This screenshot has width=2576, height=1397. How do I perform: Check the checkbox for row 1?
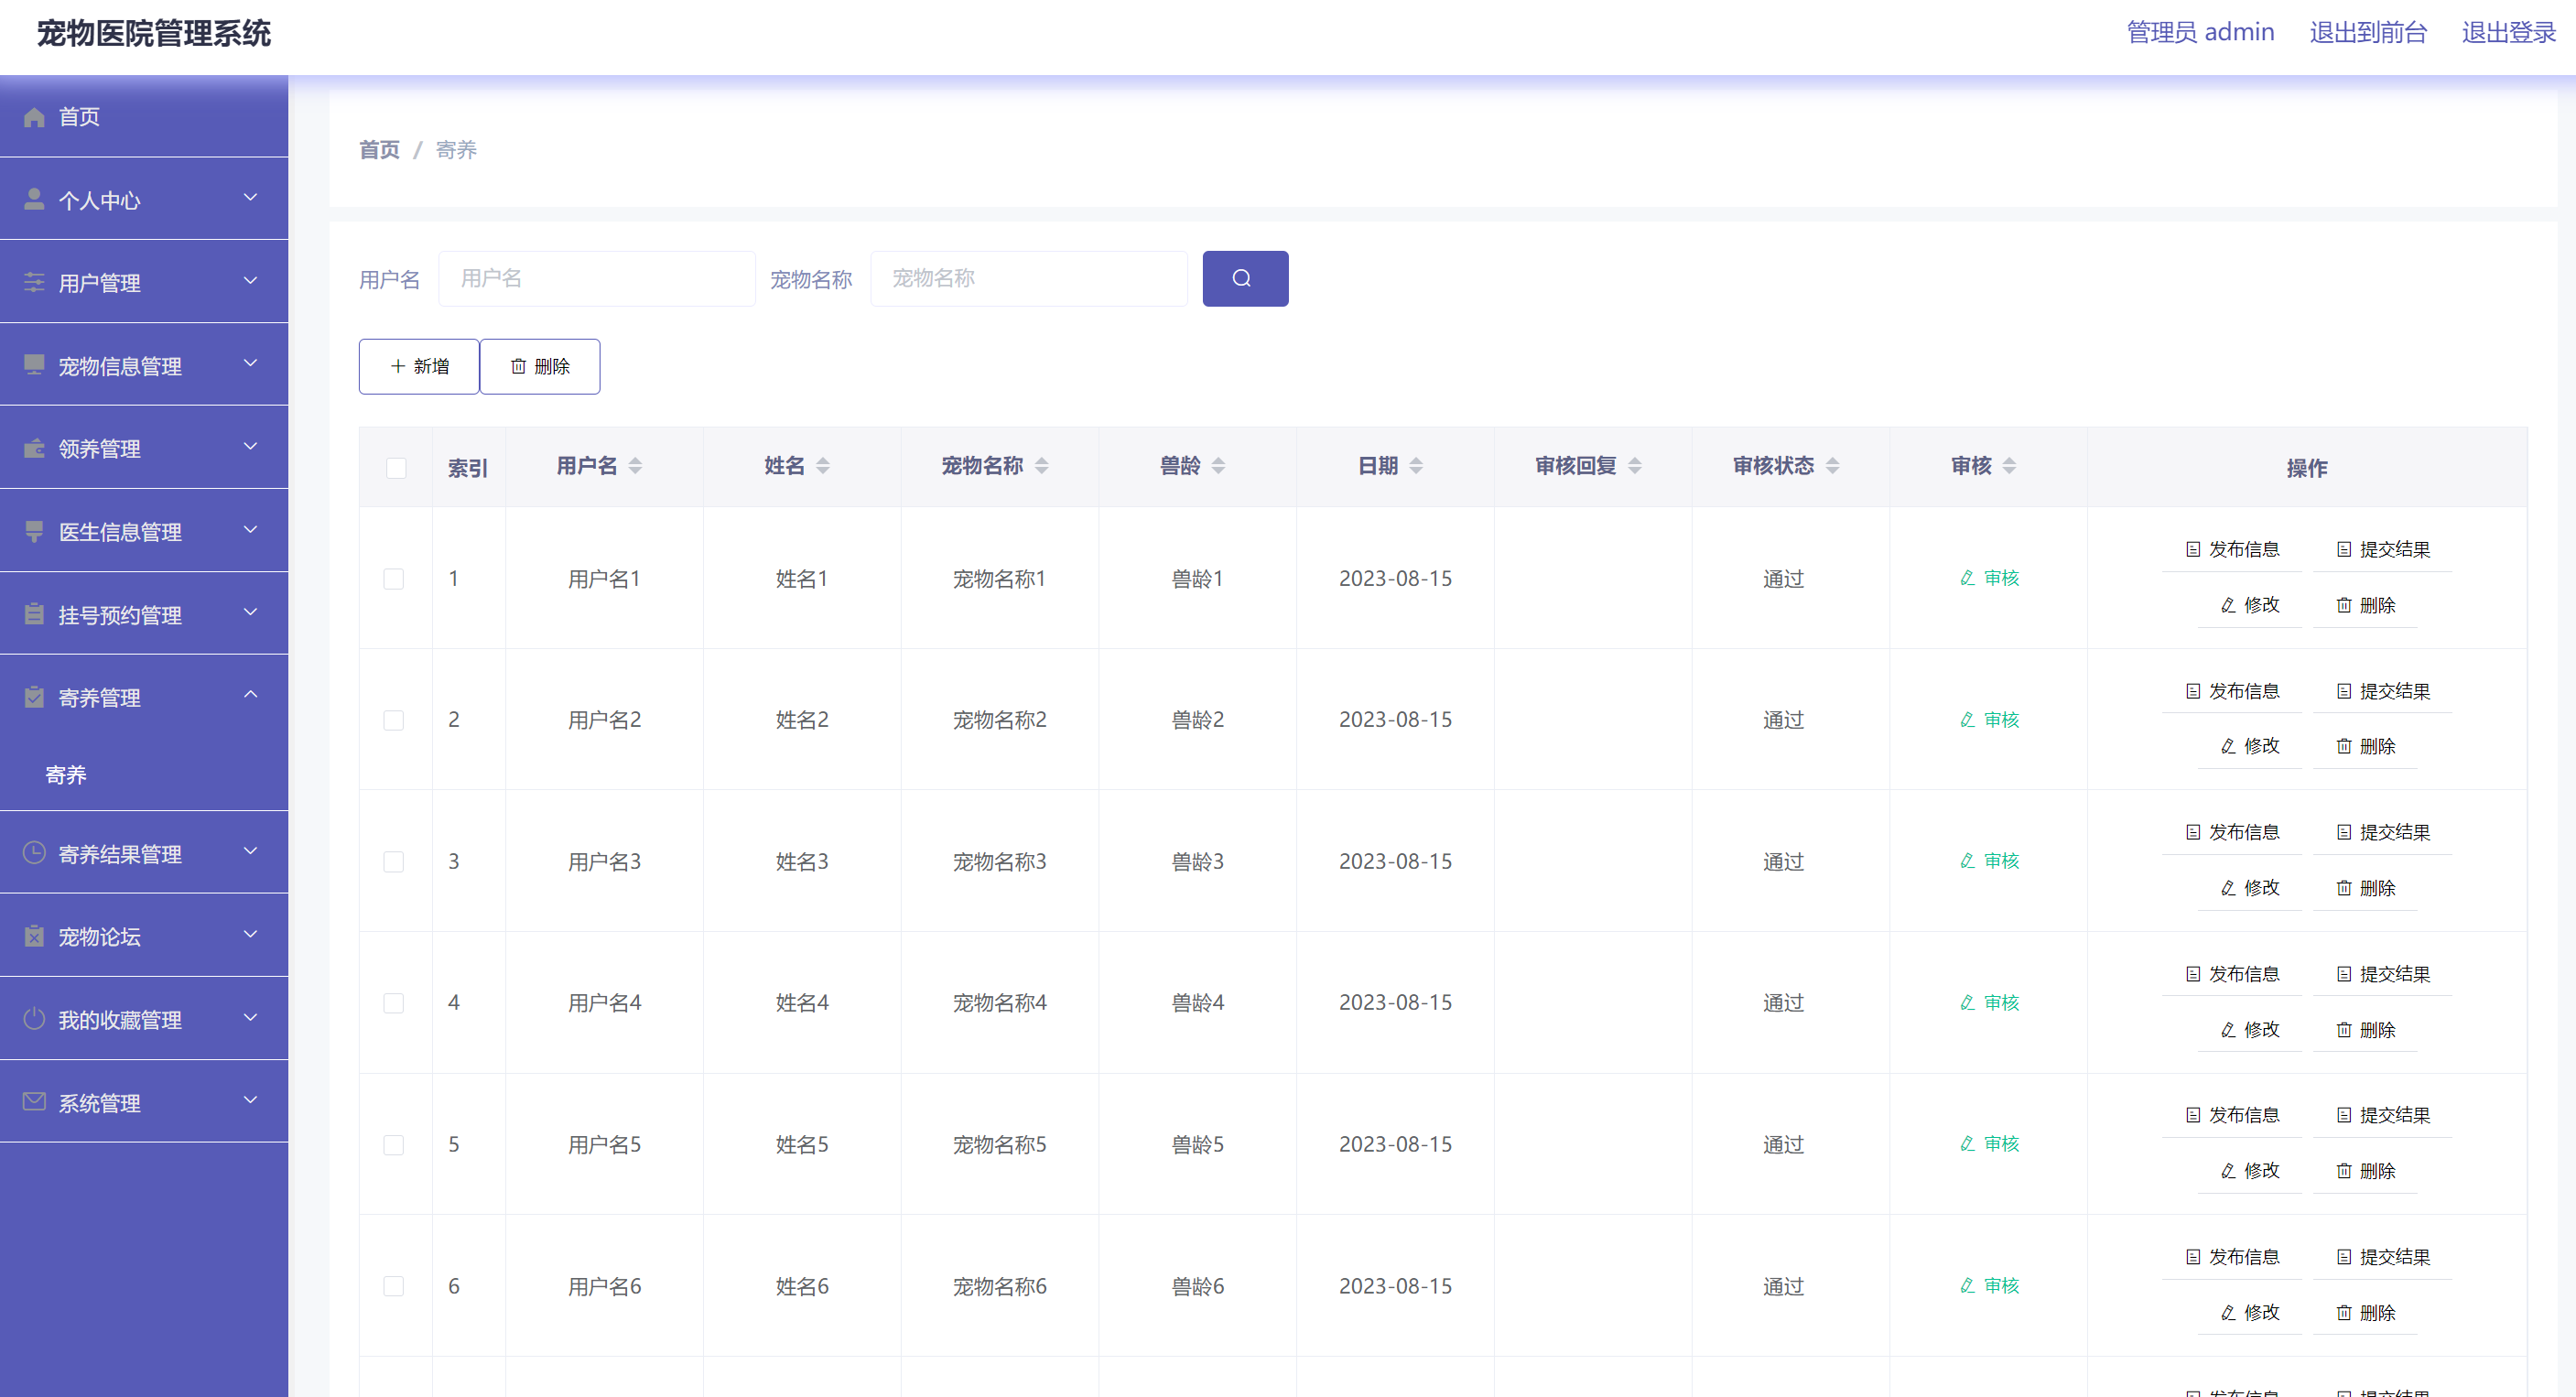pos(394,579)
